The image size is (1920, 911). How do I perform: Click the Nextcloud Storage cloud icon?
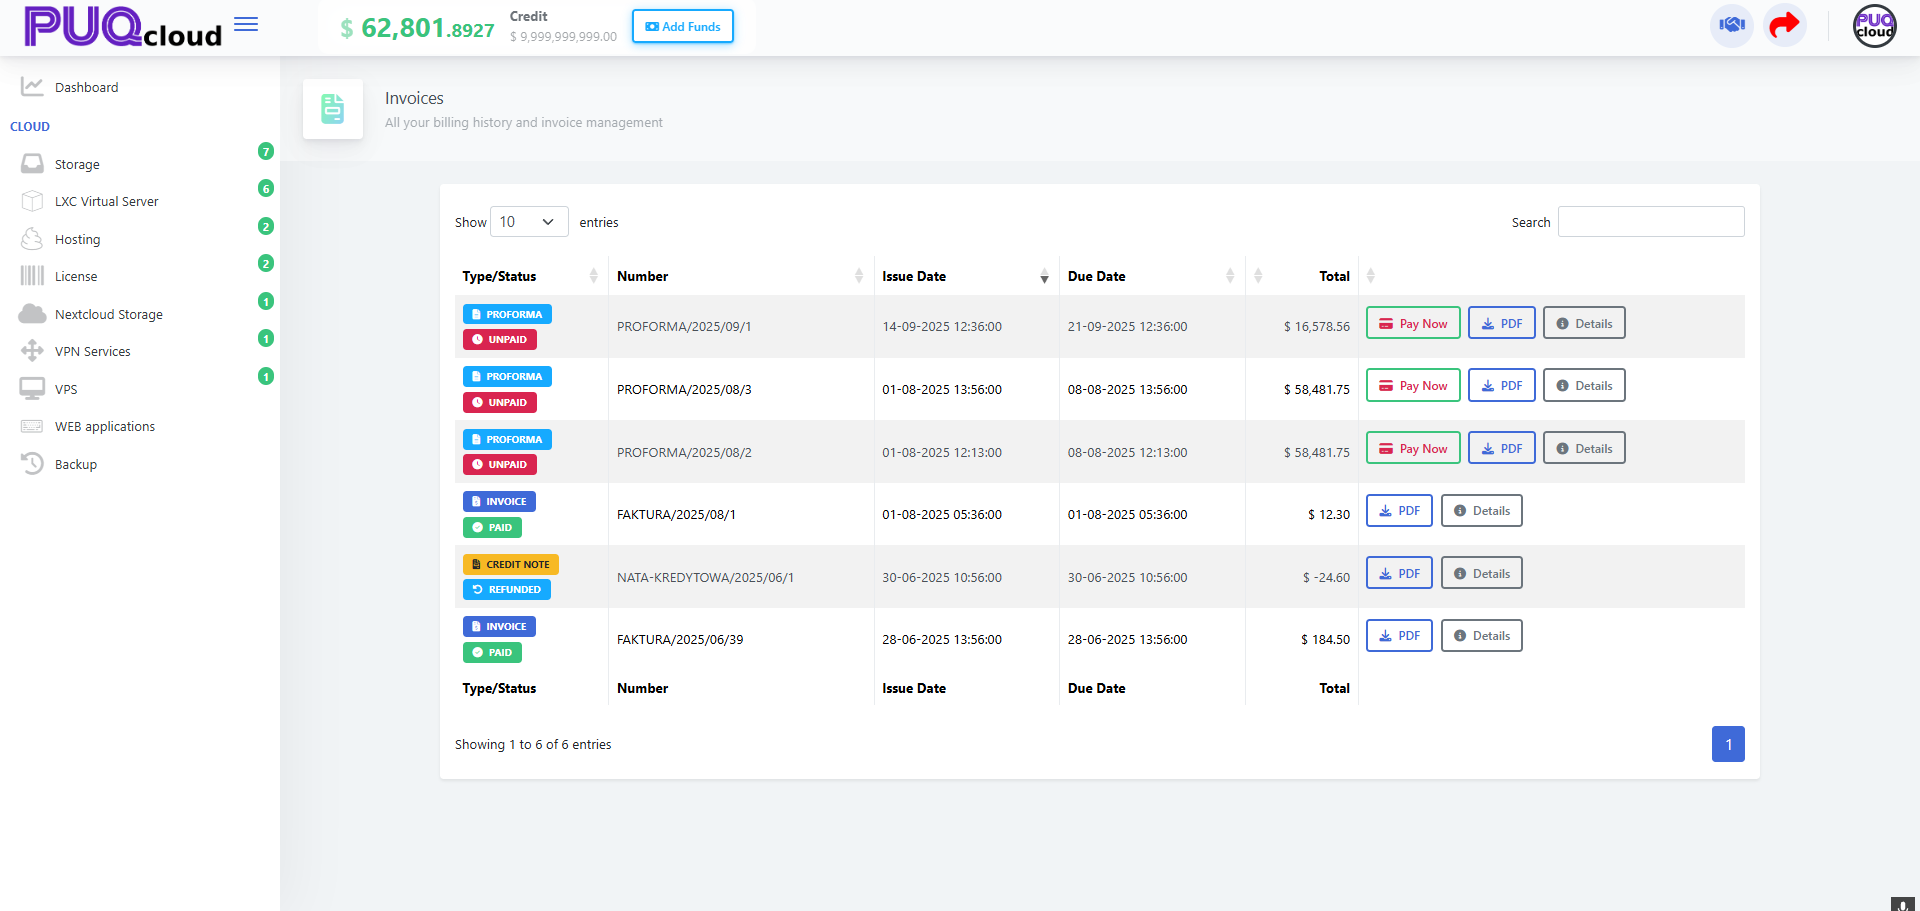32,314
